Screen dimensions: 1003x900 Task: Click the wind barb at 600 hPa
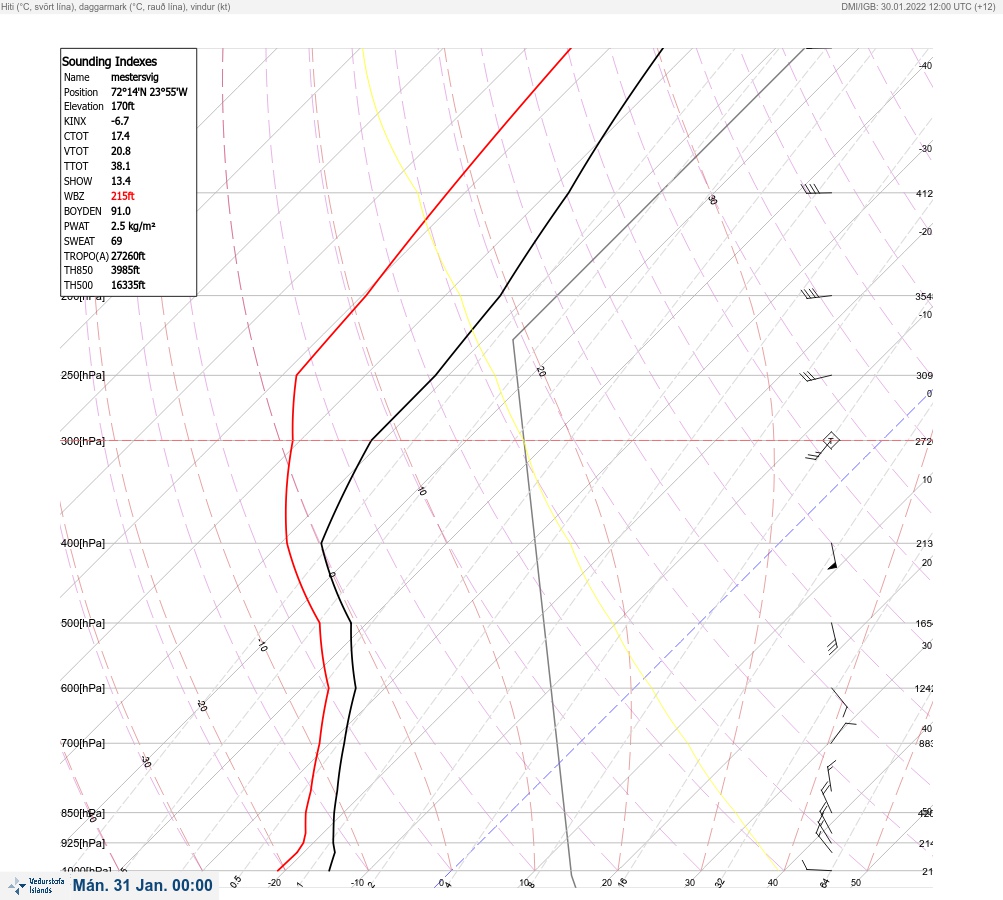pos(841,702)
